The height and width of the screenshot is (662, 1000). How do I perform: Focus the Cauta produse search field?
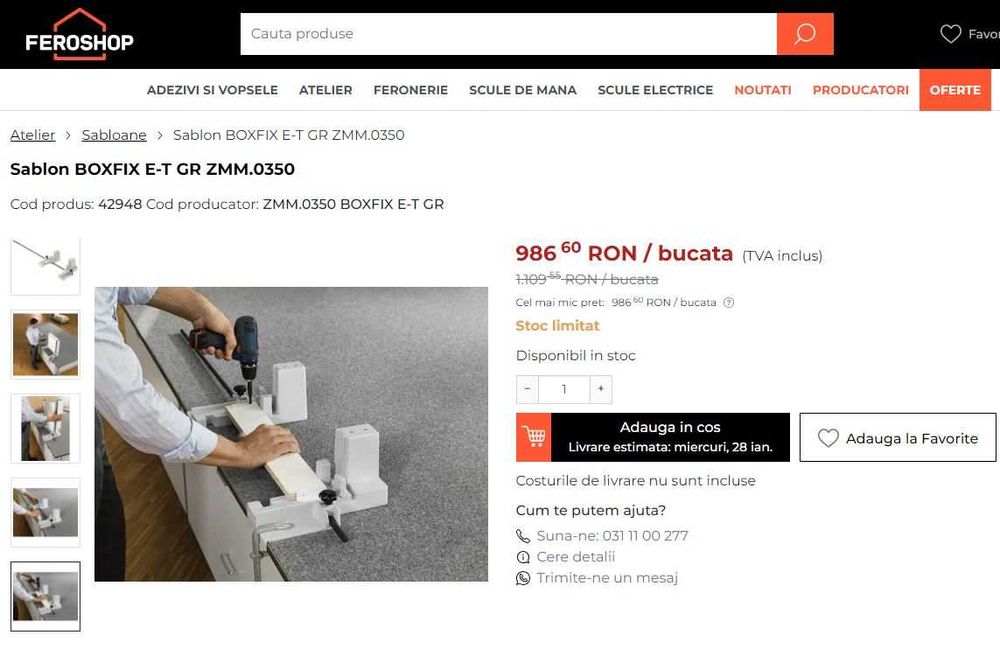click(x=508, y=34)
